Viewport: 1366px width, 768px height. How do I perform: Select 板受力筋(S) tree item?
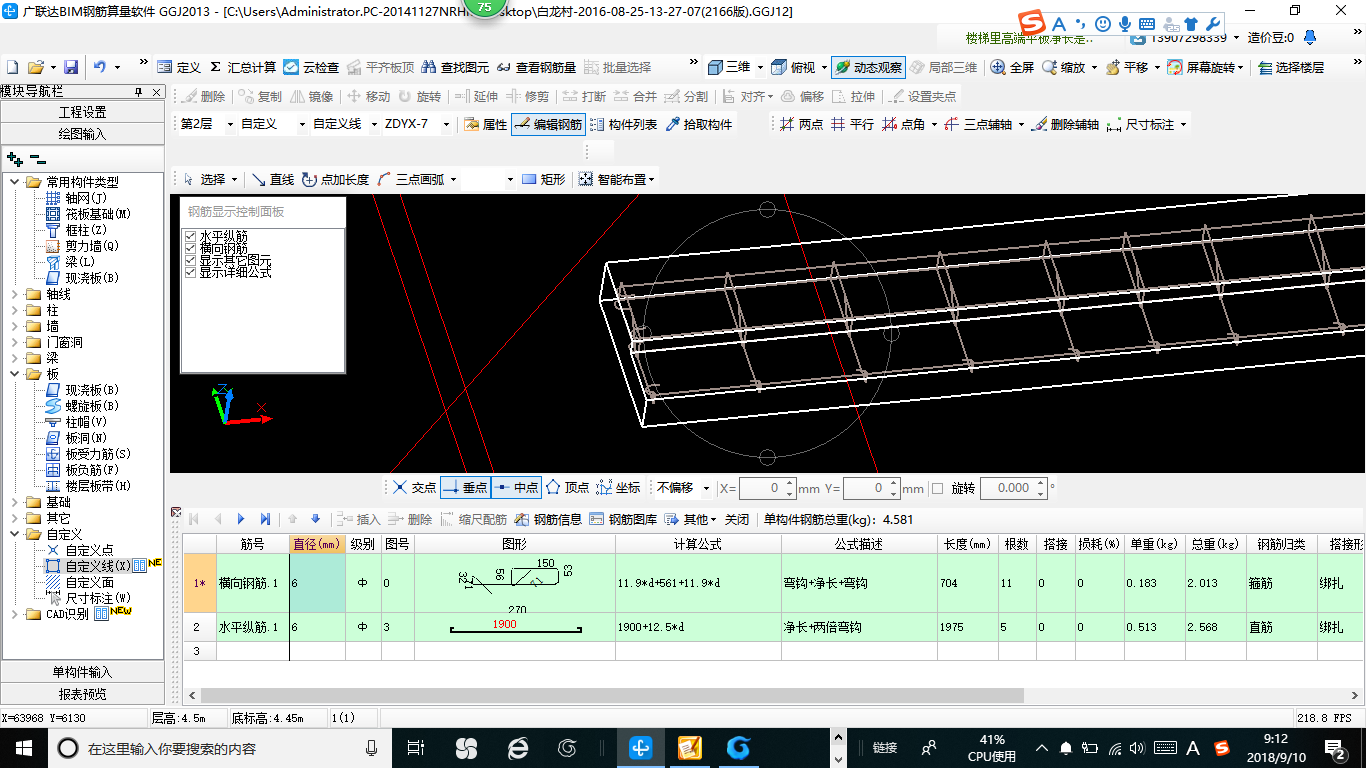click(98, 454)
